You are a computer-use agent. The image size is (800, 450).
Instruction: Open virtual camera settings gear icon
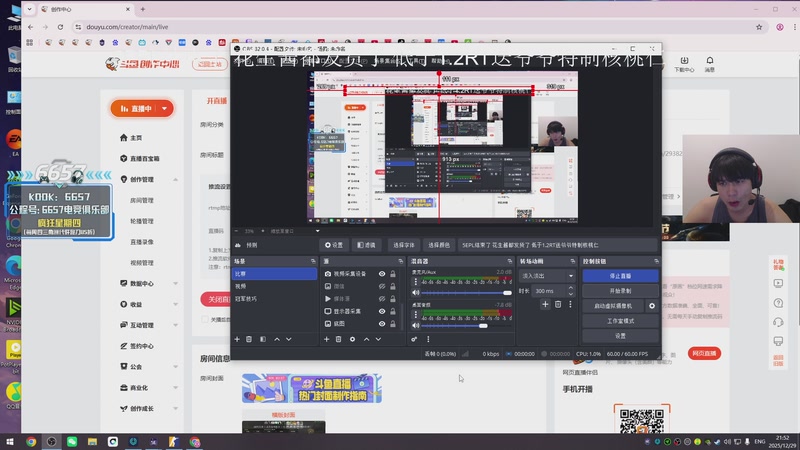[652, 306]
